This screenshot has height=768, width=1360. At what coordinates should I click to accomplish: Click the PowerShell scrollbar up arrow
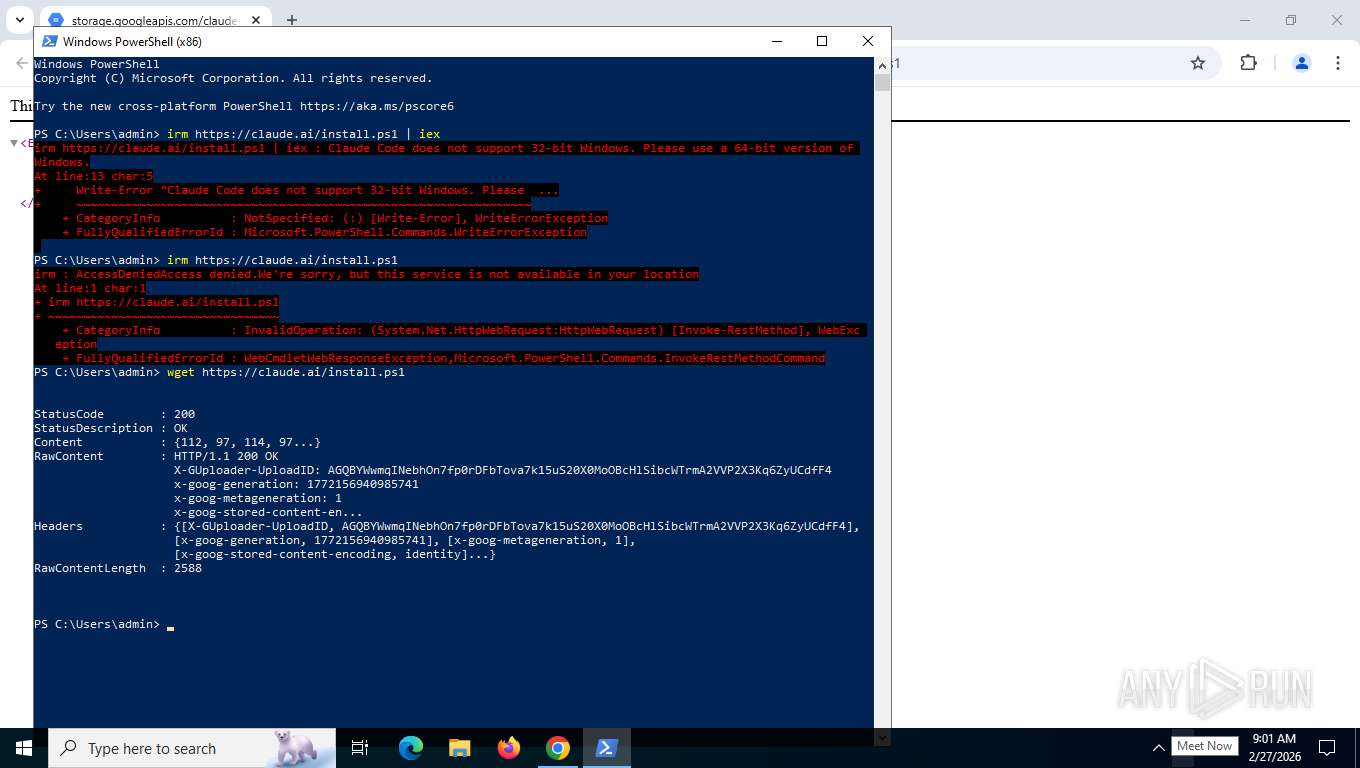[882, 64]
